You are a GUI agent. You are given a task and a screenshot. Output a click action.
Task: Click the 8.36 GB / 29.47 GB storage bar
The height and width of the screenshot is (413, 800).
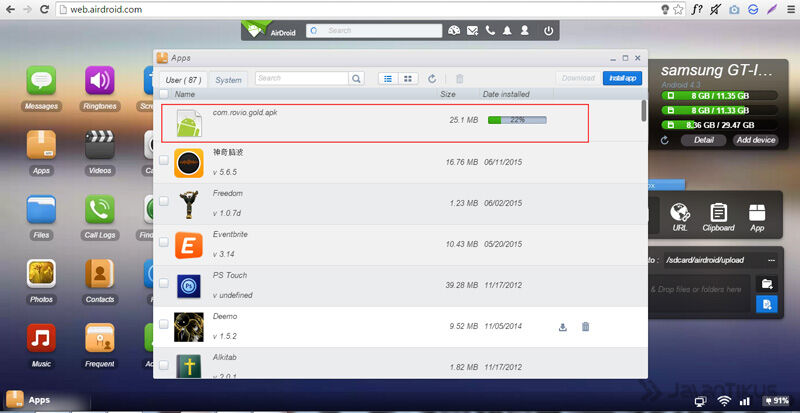[x=719, y=125]
